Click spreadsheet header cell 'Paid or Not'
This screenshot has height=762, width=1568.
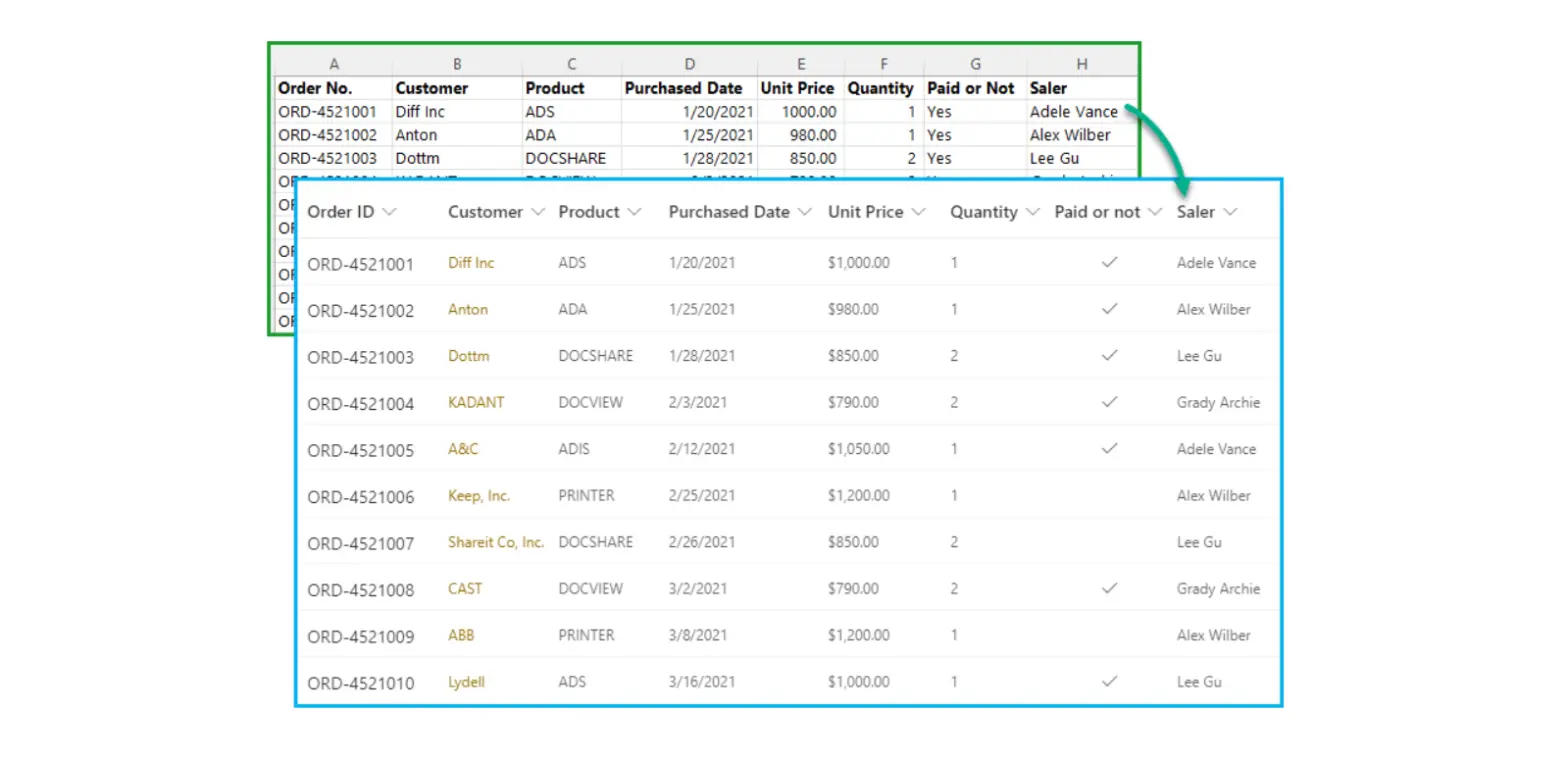(975, 88)
